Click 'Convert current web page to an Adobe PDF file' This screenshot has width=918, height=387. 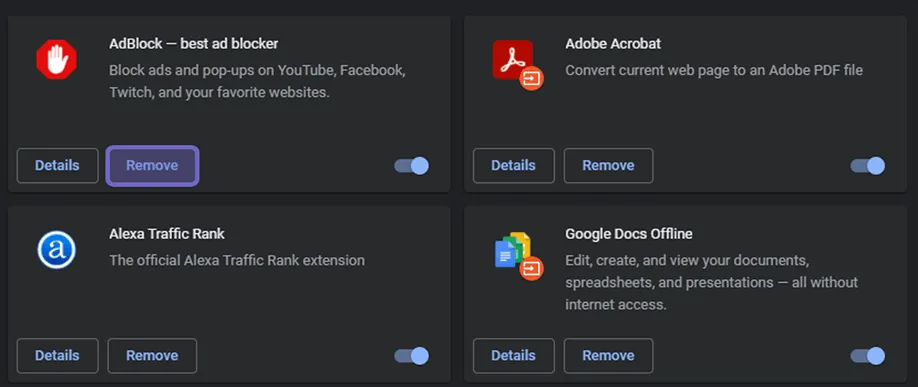(x=714, y=71)
